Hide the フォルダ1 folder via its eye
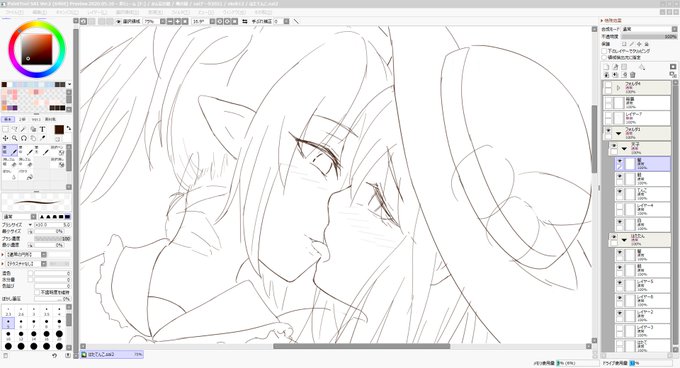This screenshot has width=680, height=368. pos(608,130)
